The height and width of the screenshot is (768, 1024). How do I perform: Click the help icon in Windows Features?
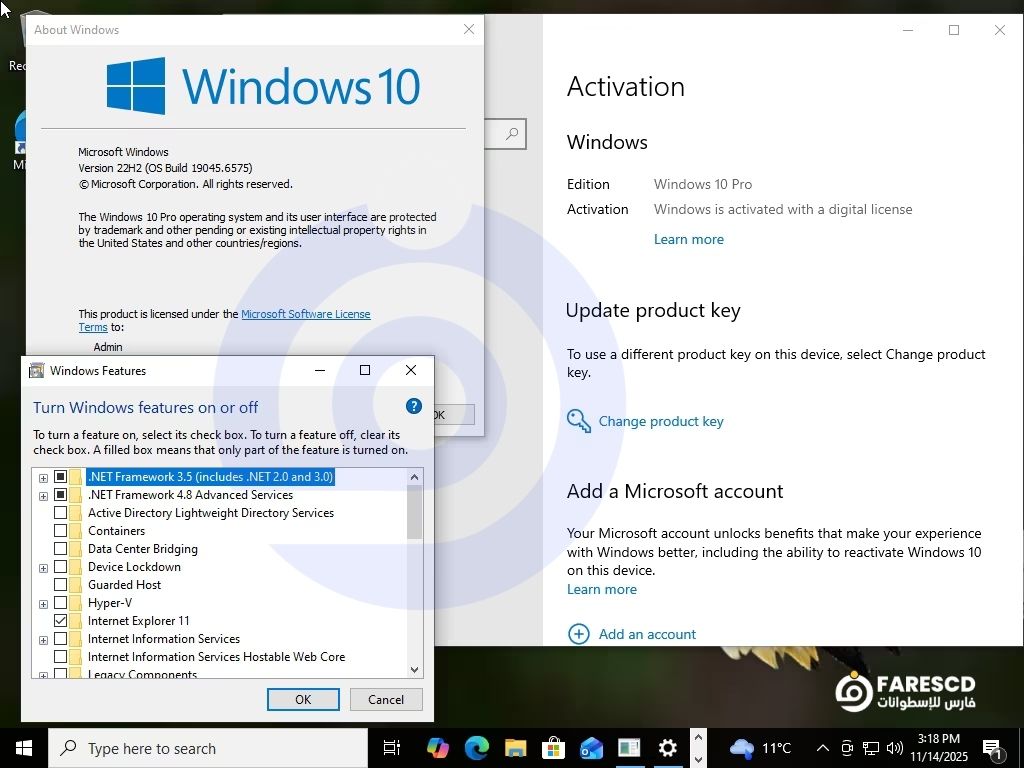[413, 407]
